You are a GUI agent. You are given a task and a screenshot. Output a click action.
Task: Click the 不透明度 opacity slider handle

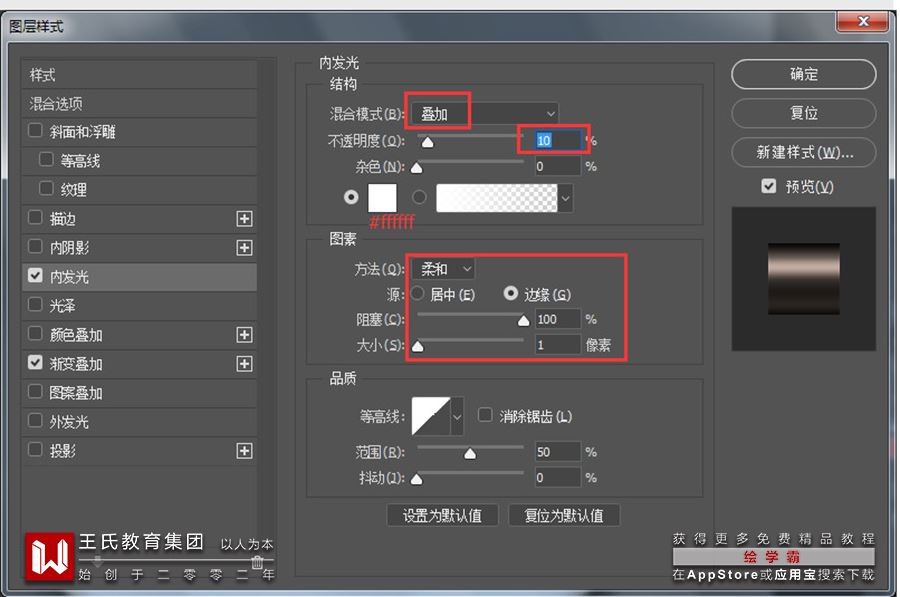click(428, 142)
